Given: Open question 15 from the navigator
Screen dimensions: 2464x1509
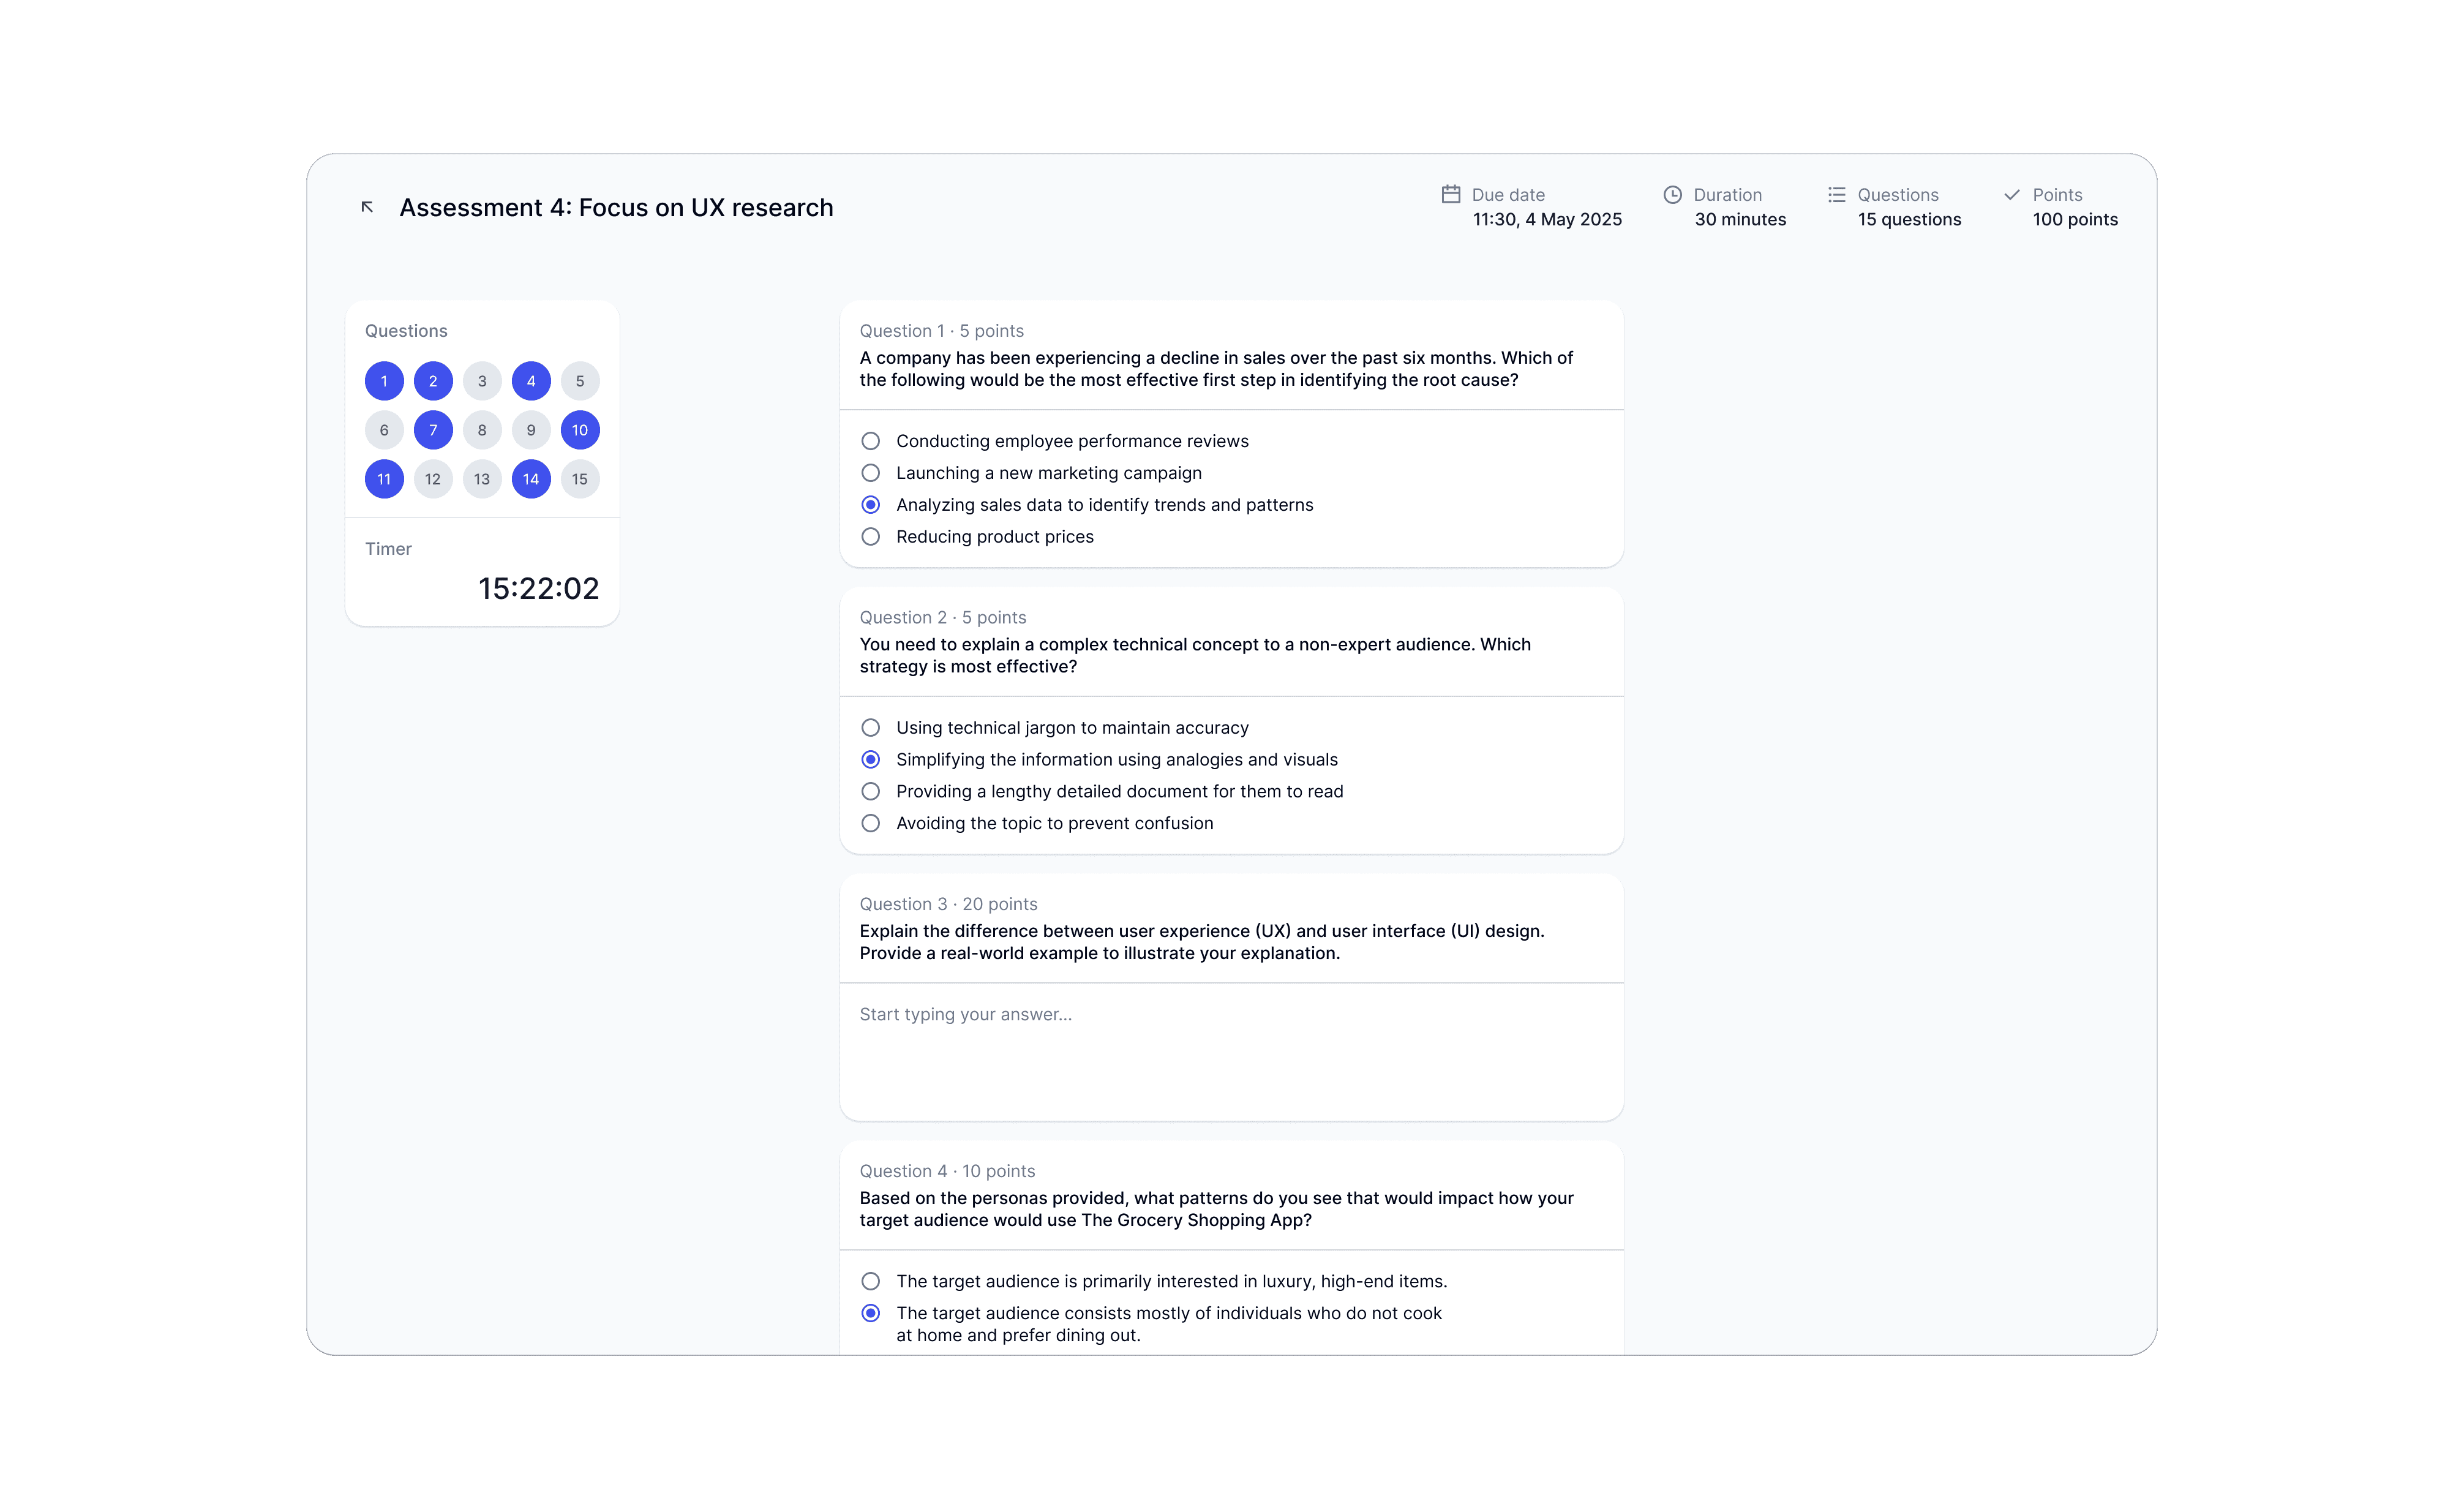Looking at the screenshot, I should [x=580, y=479].
